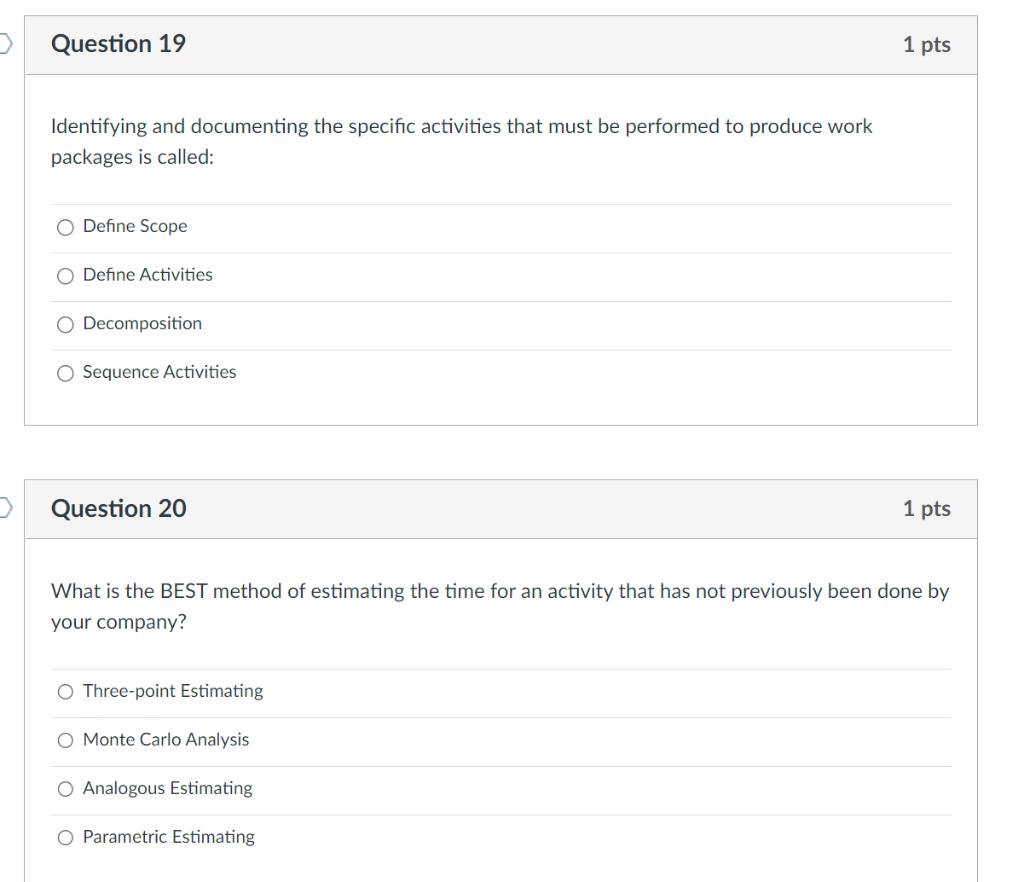Choose Three-point Estimating for Question 20
Viewport: 1024px width, 882px height.
point(65,691)
